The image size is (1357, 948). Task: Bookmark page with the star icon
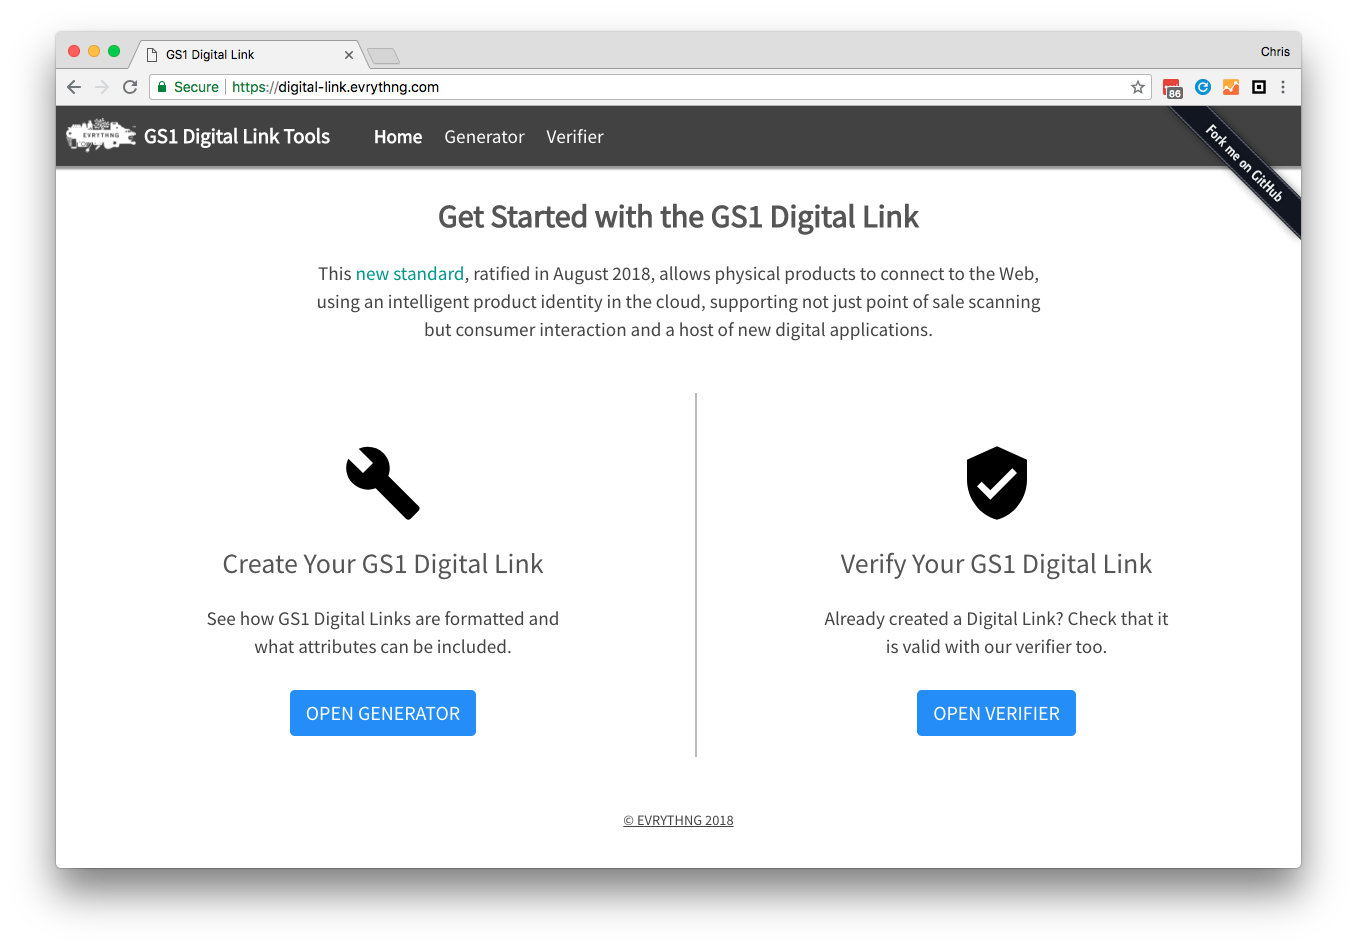pos(1138,87)
